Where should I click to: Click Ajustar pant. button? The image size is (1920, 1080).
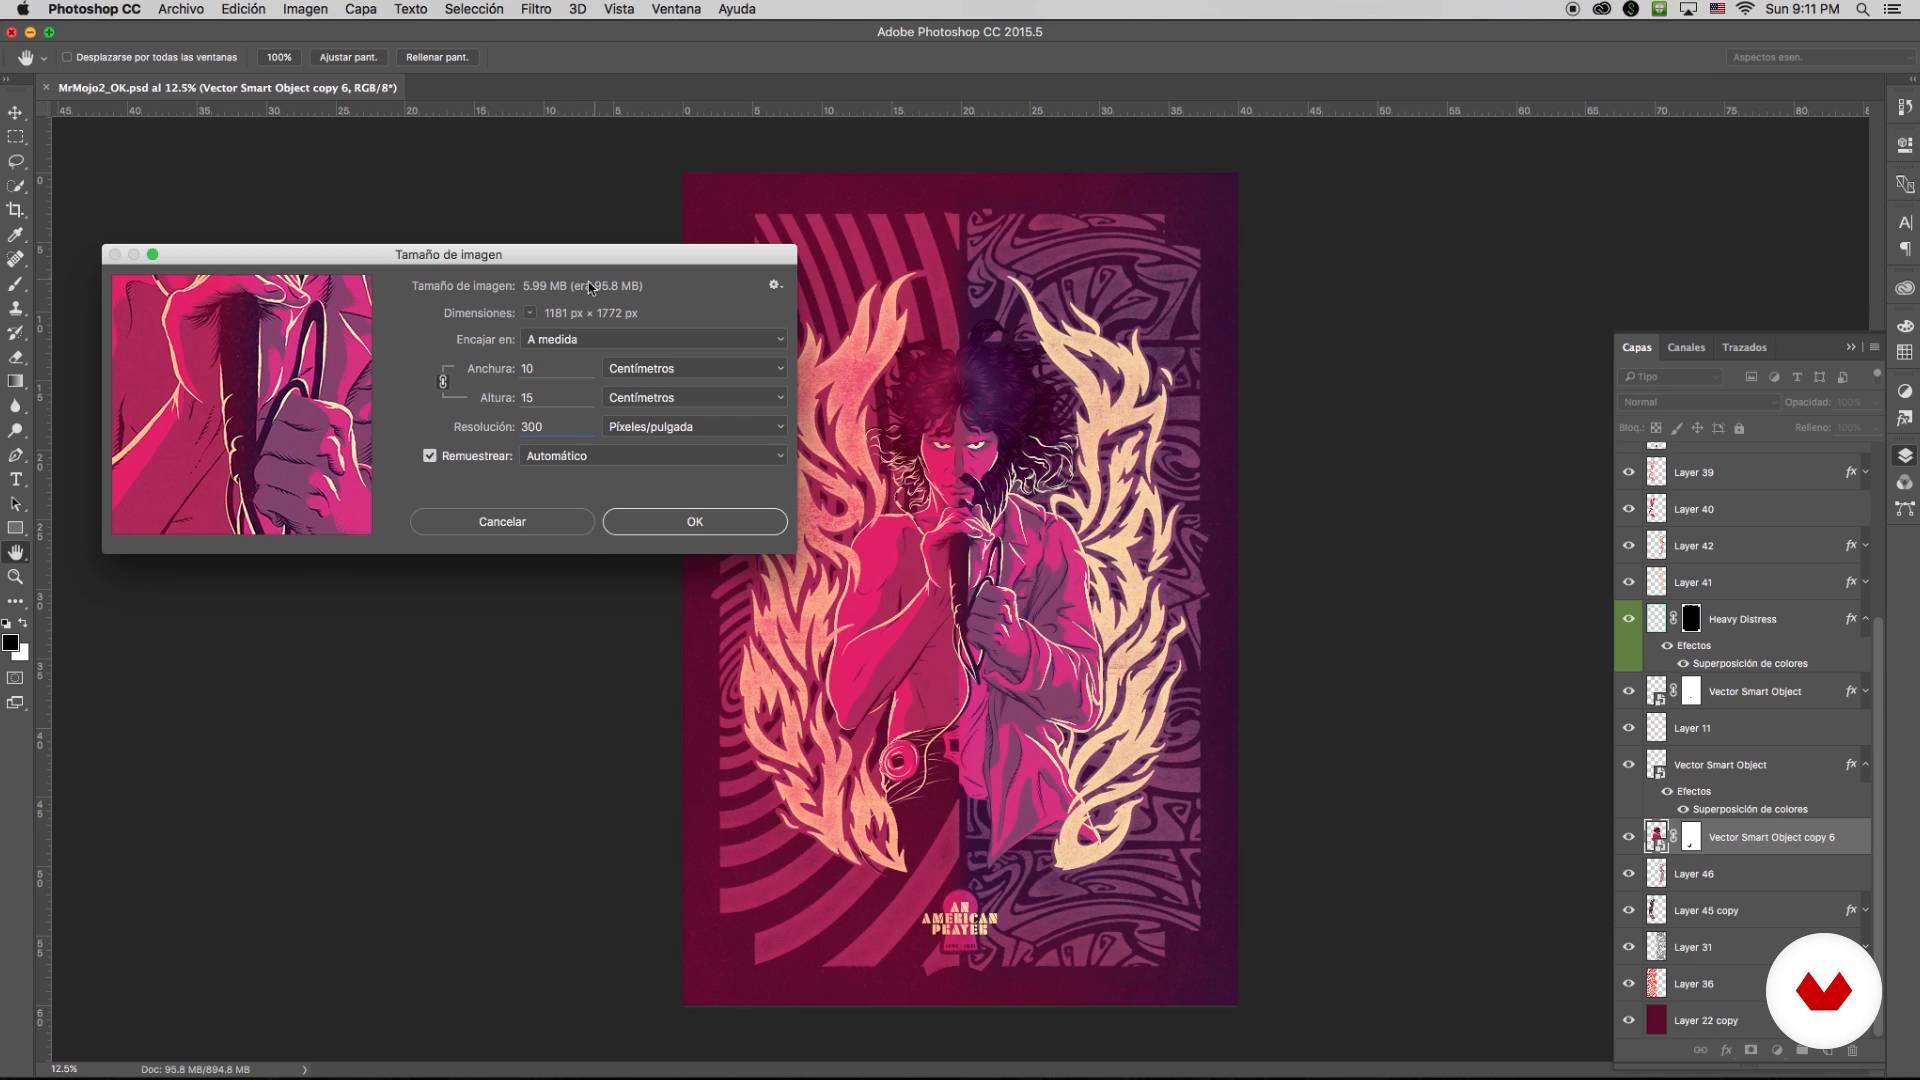[348, 57]
